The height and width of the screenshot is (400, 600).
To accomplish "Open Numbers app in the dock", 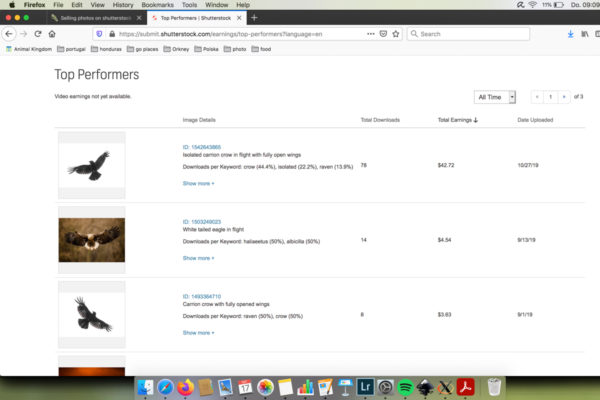I will 305,387.
